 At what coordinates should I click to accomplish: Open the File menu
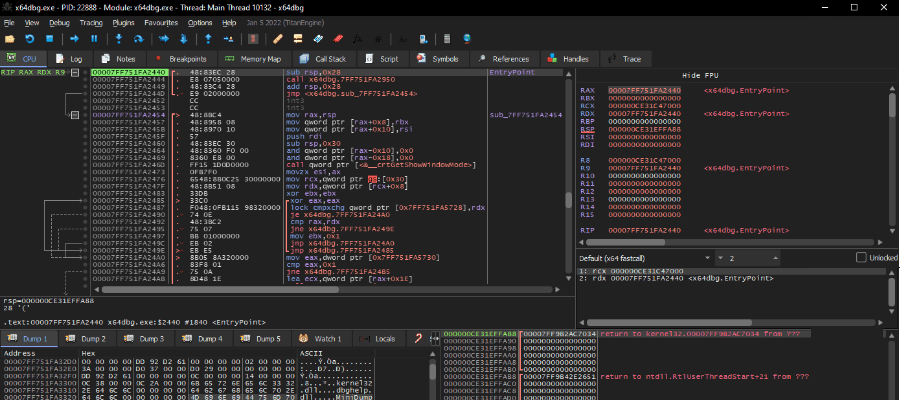9,23
